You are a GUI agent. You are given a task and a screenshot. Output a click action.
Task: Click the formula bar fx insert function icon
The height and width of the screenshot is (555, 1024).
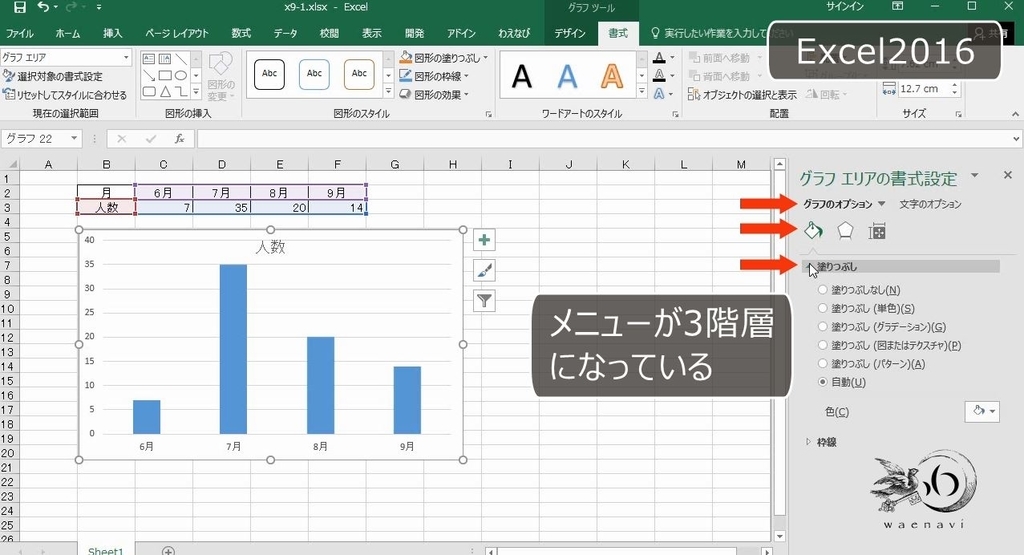pos(180,138)
